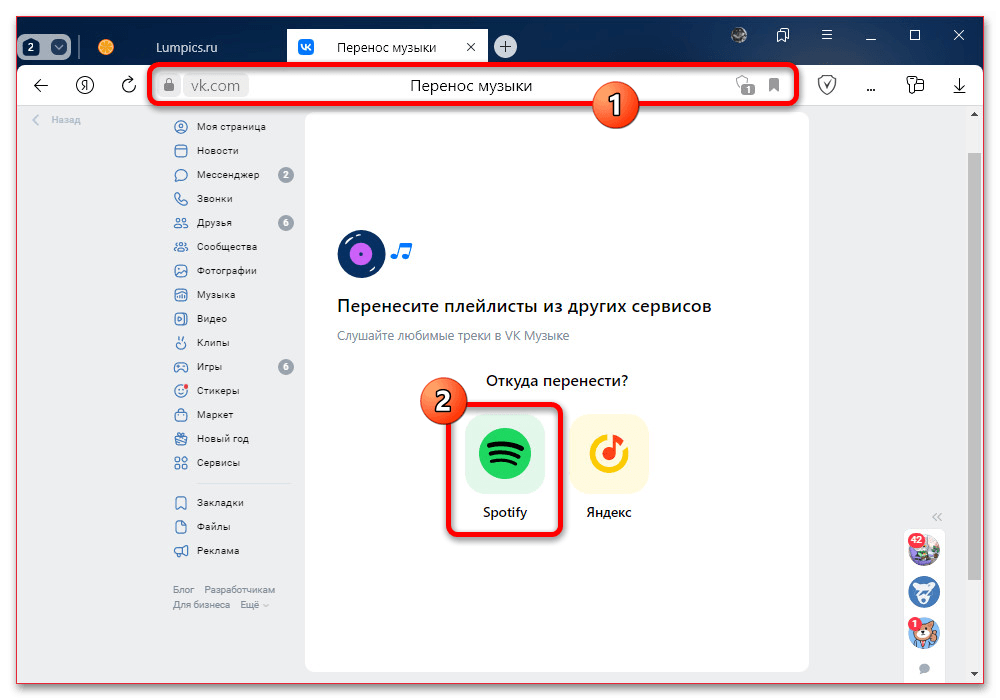The height and width of the screenshot is (700, 1000).
Task: Open the extensions puzzle-style icon
Action: click(x=915, y=85)
